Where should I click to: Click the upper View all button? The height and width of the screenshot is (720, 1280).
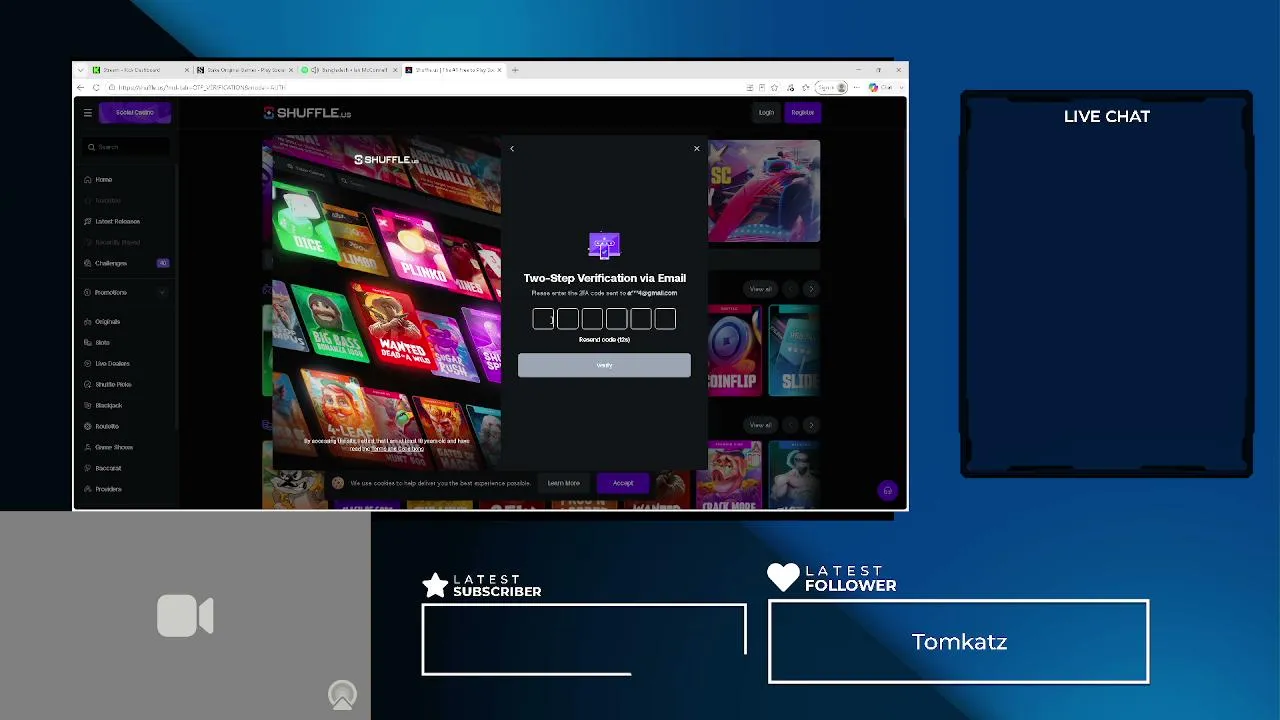761,290
